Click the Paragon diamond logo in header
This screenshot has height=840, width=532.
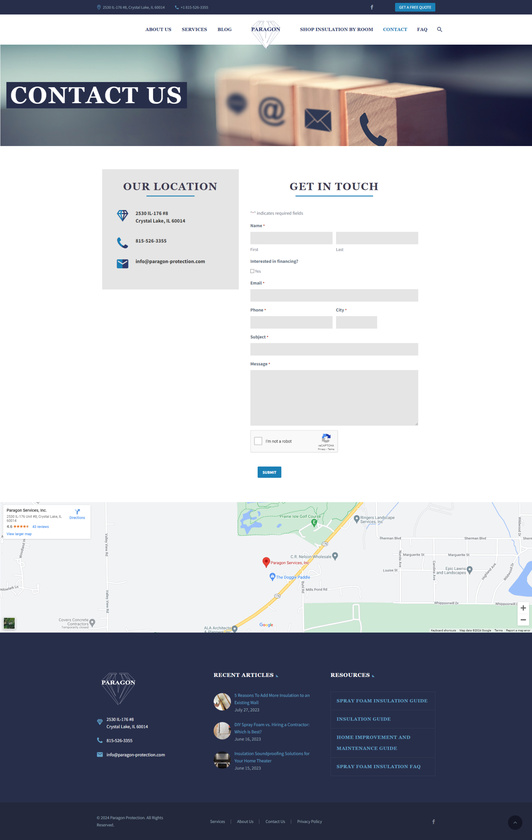pos(266,33)
